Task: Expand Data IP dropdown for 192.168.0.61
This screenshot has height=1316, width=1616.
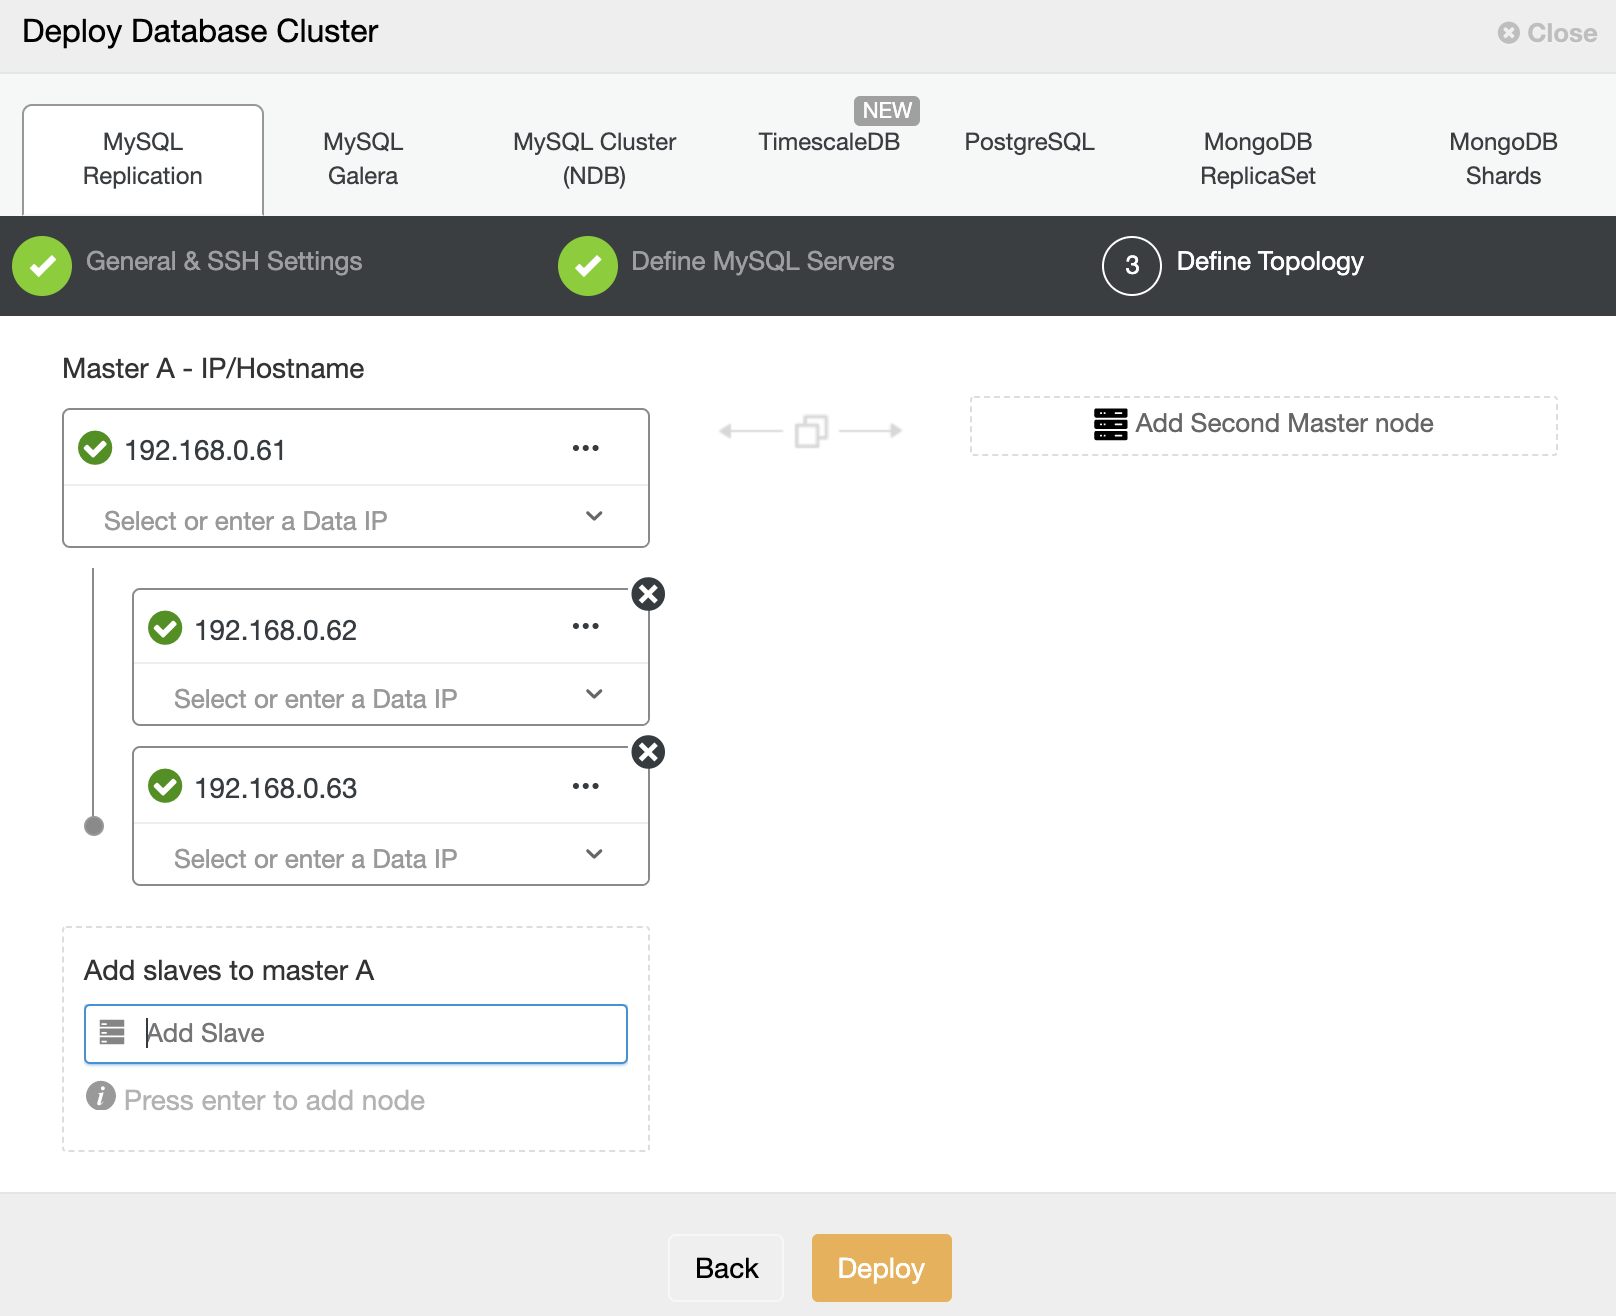Action: [x=594, y=517]
